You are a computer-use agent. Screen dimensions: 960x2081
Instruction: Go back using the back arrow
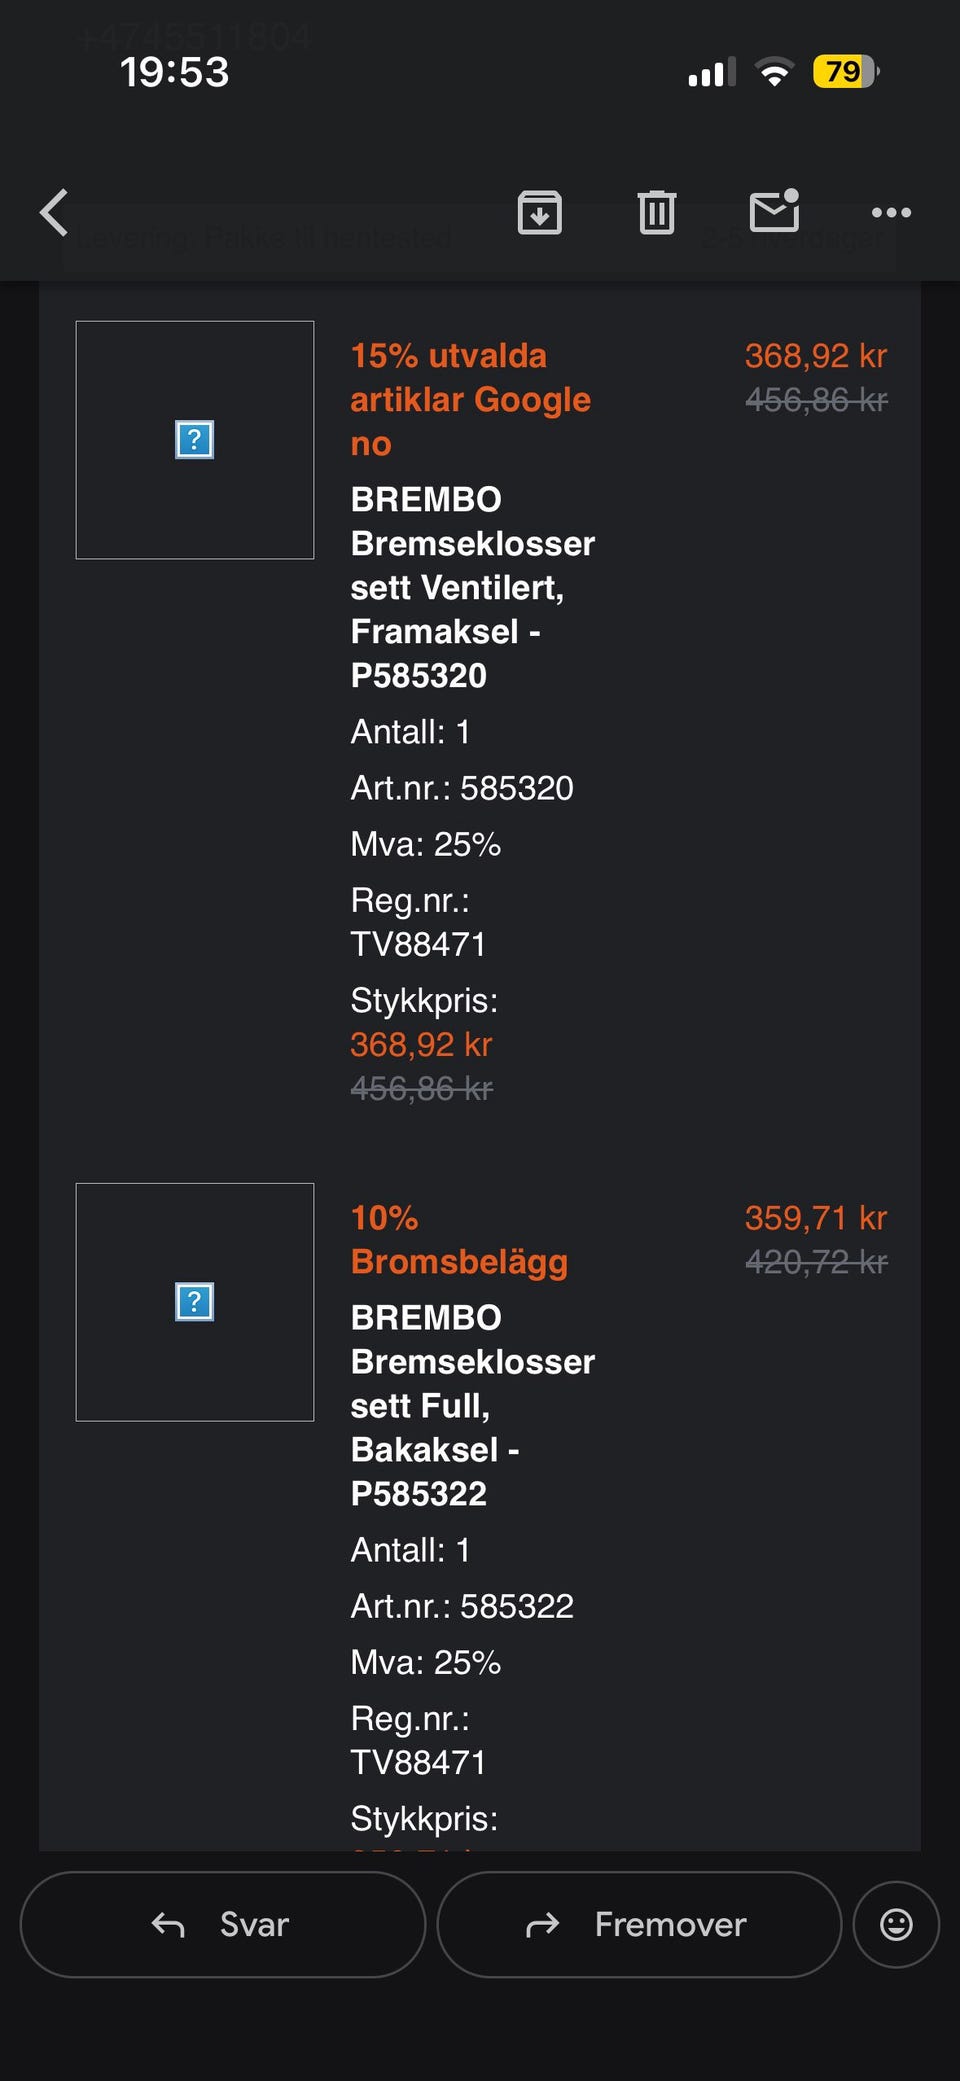pos(54,212)
